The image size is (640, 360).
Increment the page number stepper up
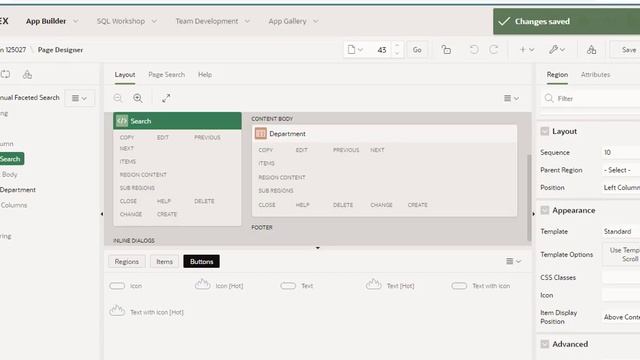(x=397, y=46)
